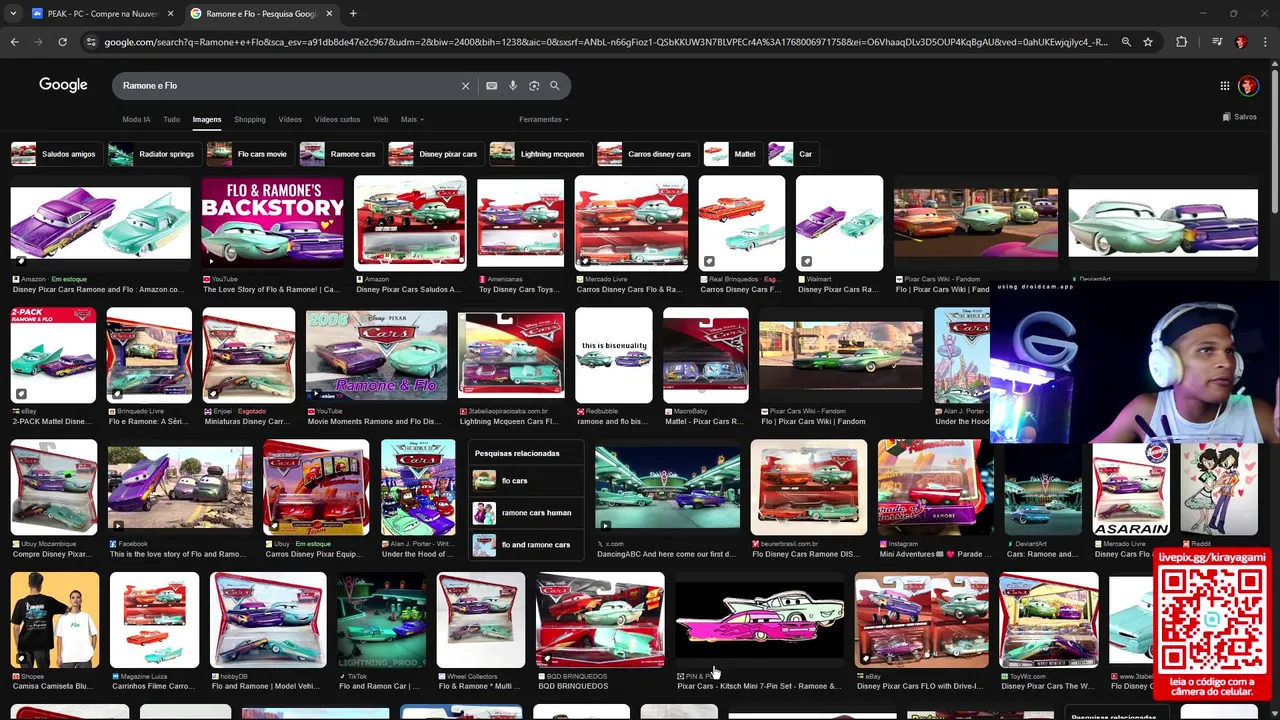Open the pink Kitsch Mini 7-Pin Set image
The width and height of the screenshot is (1280, 720).
click(759, 620)
